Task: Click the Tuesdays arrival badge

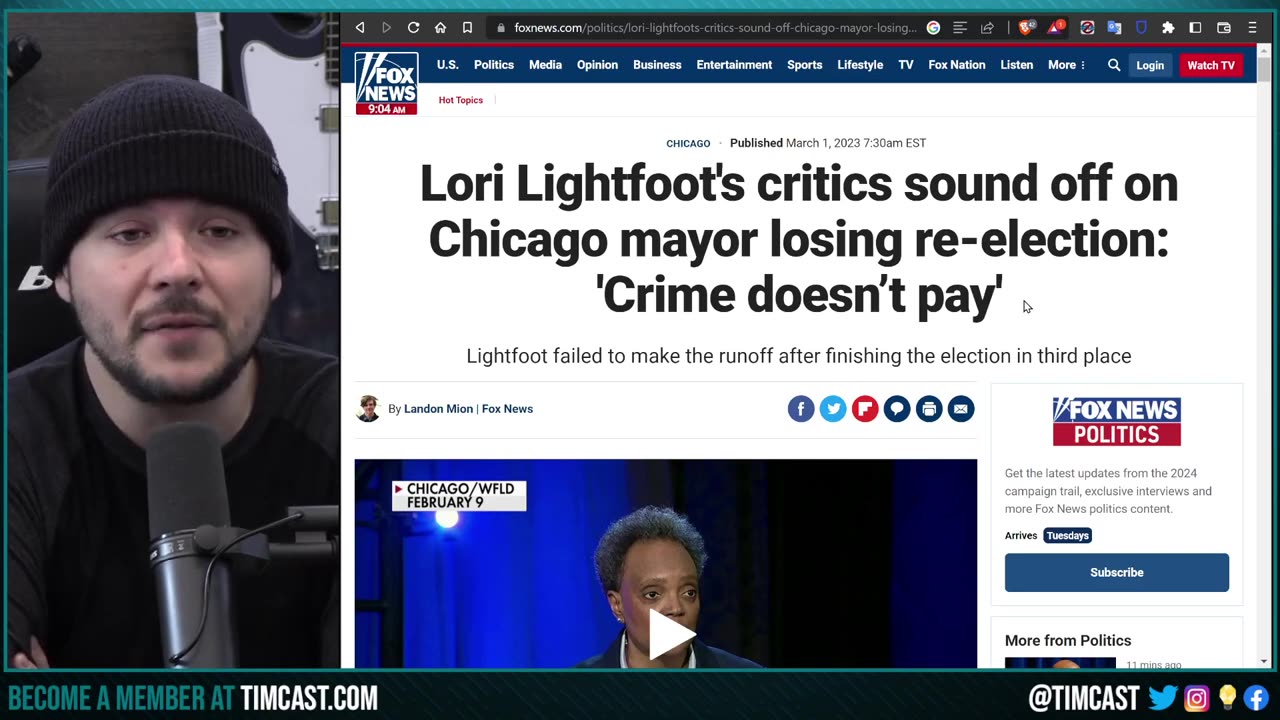Action: 1067,536
